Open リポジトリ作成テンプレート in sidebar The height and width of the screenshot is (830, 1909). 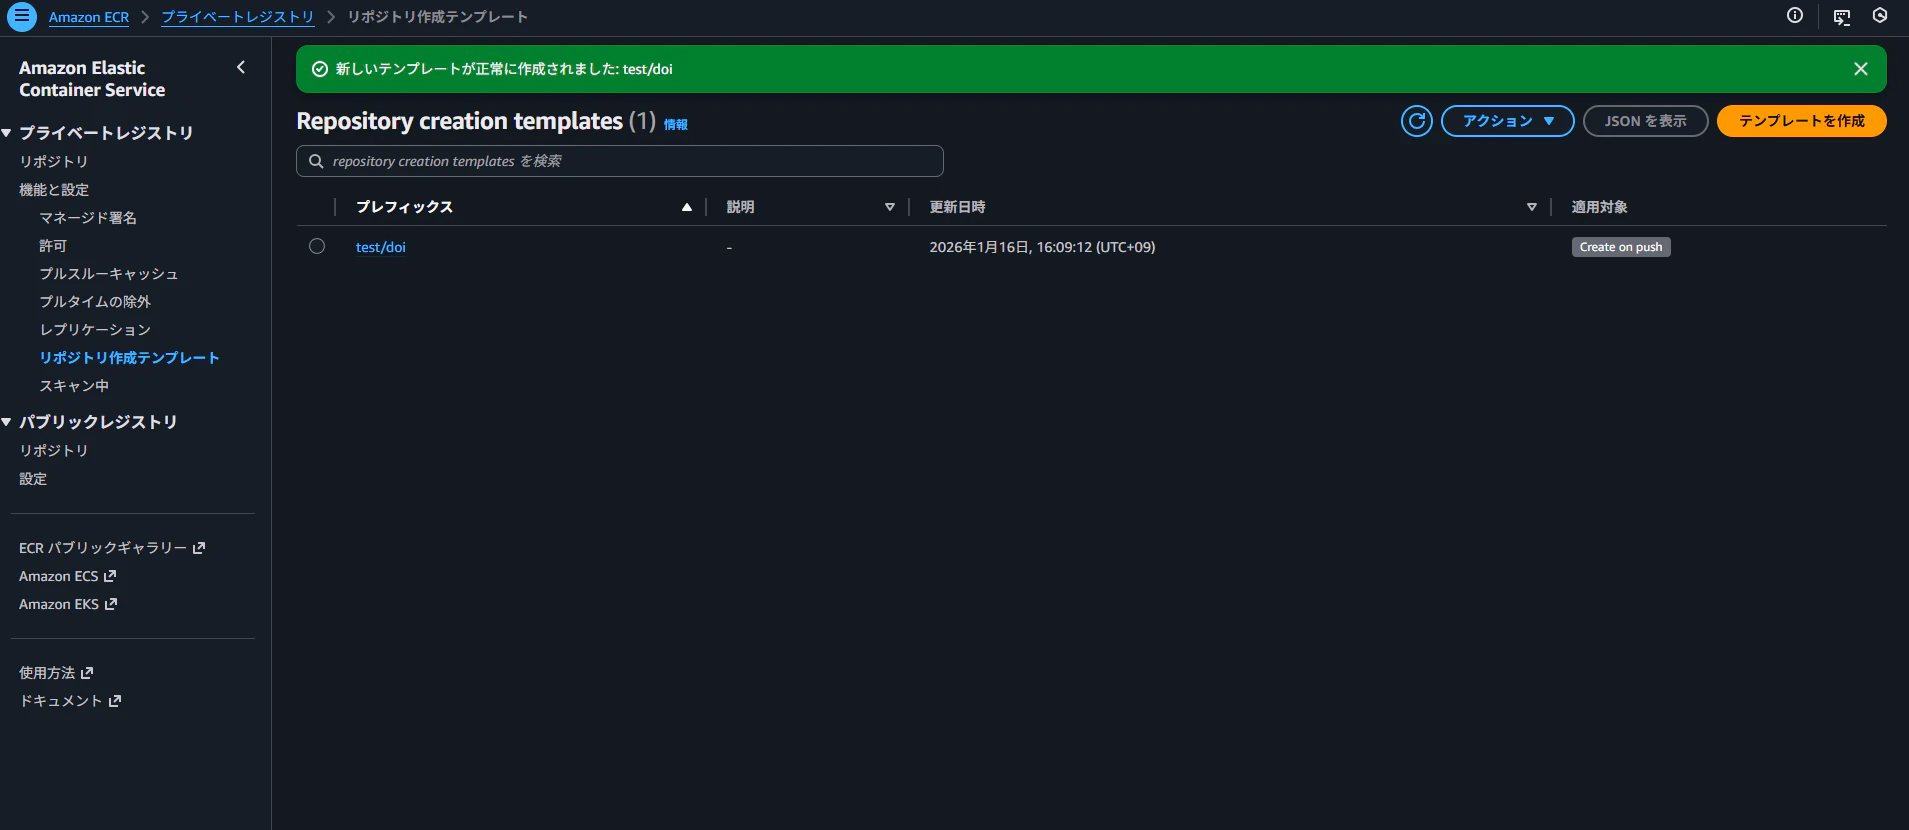(129, 358)
